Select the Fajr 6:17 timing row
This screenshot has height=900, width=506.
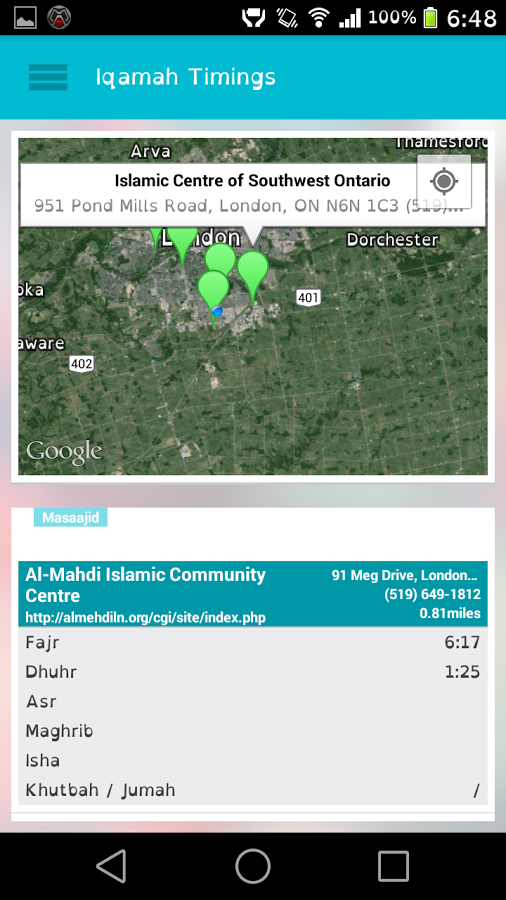(x=253, y=642)
